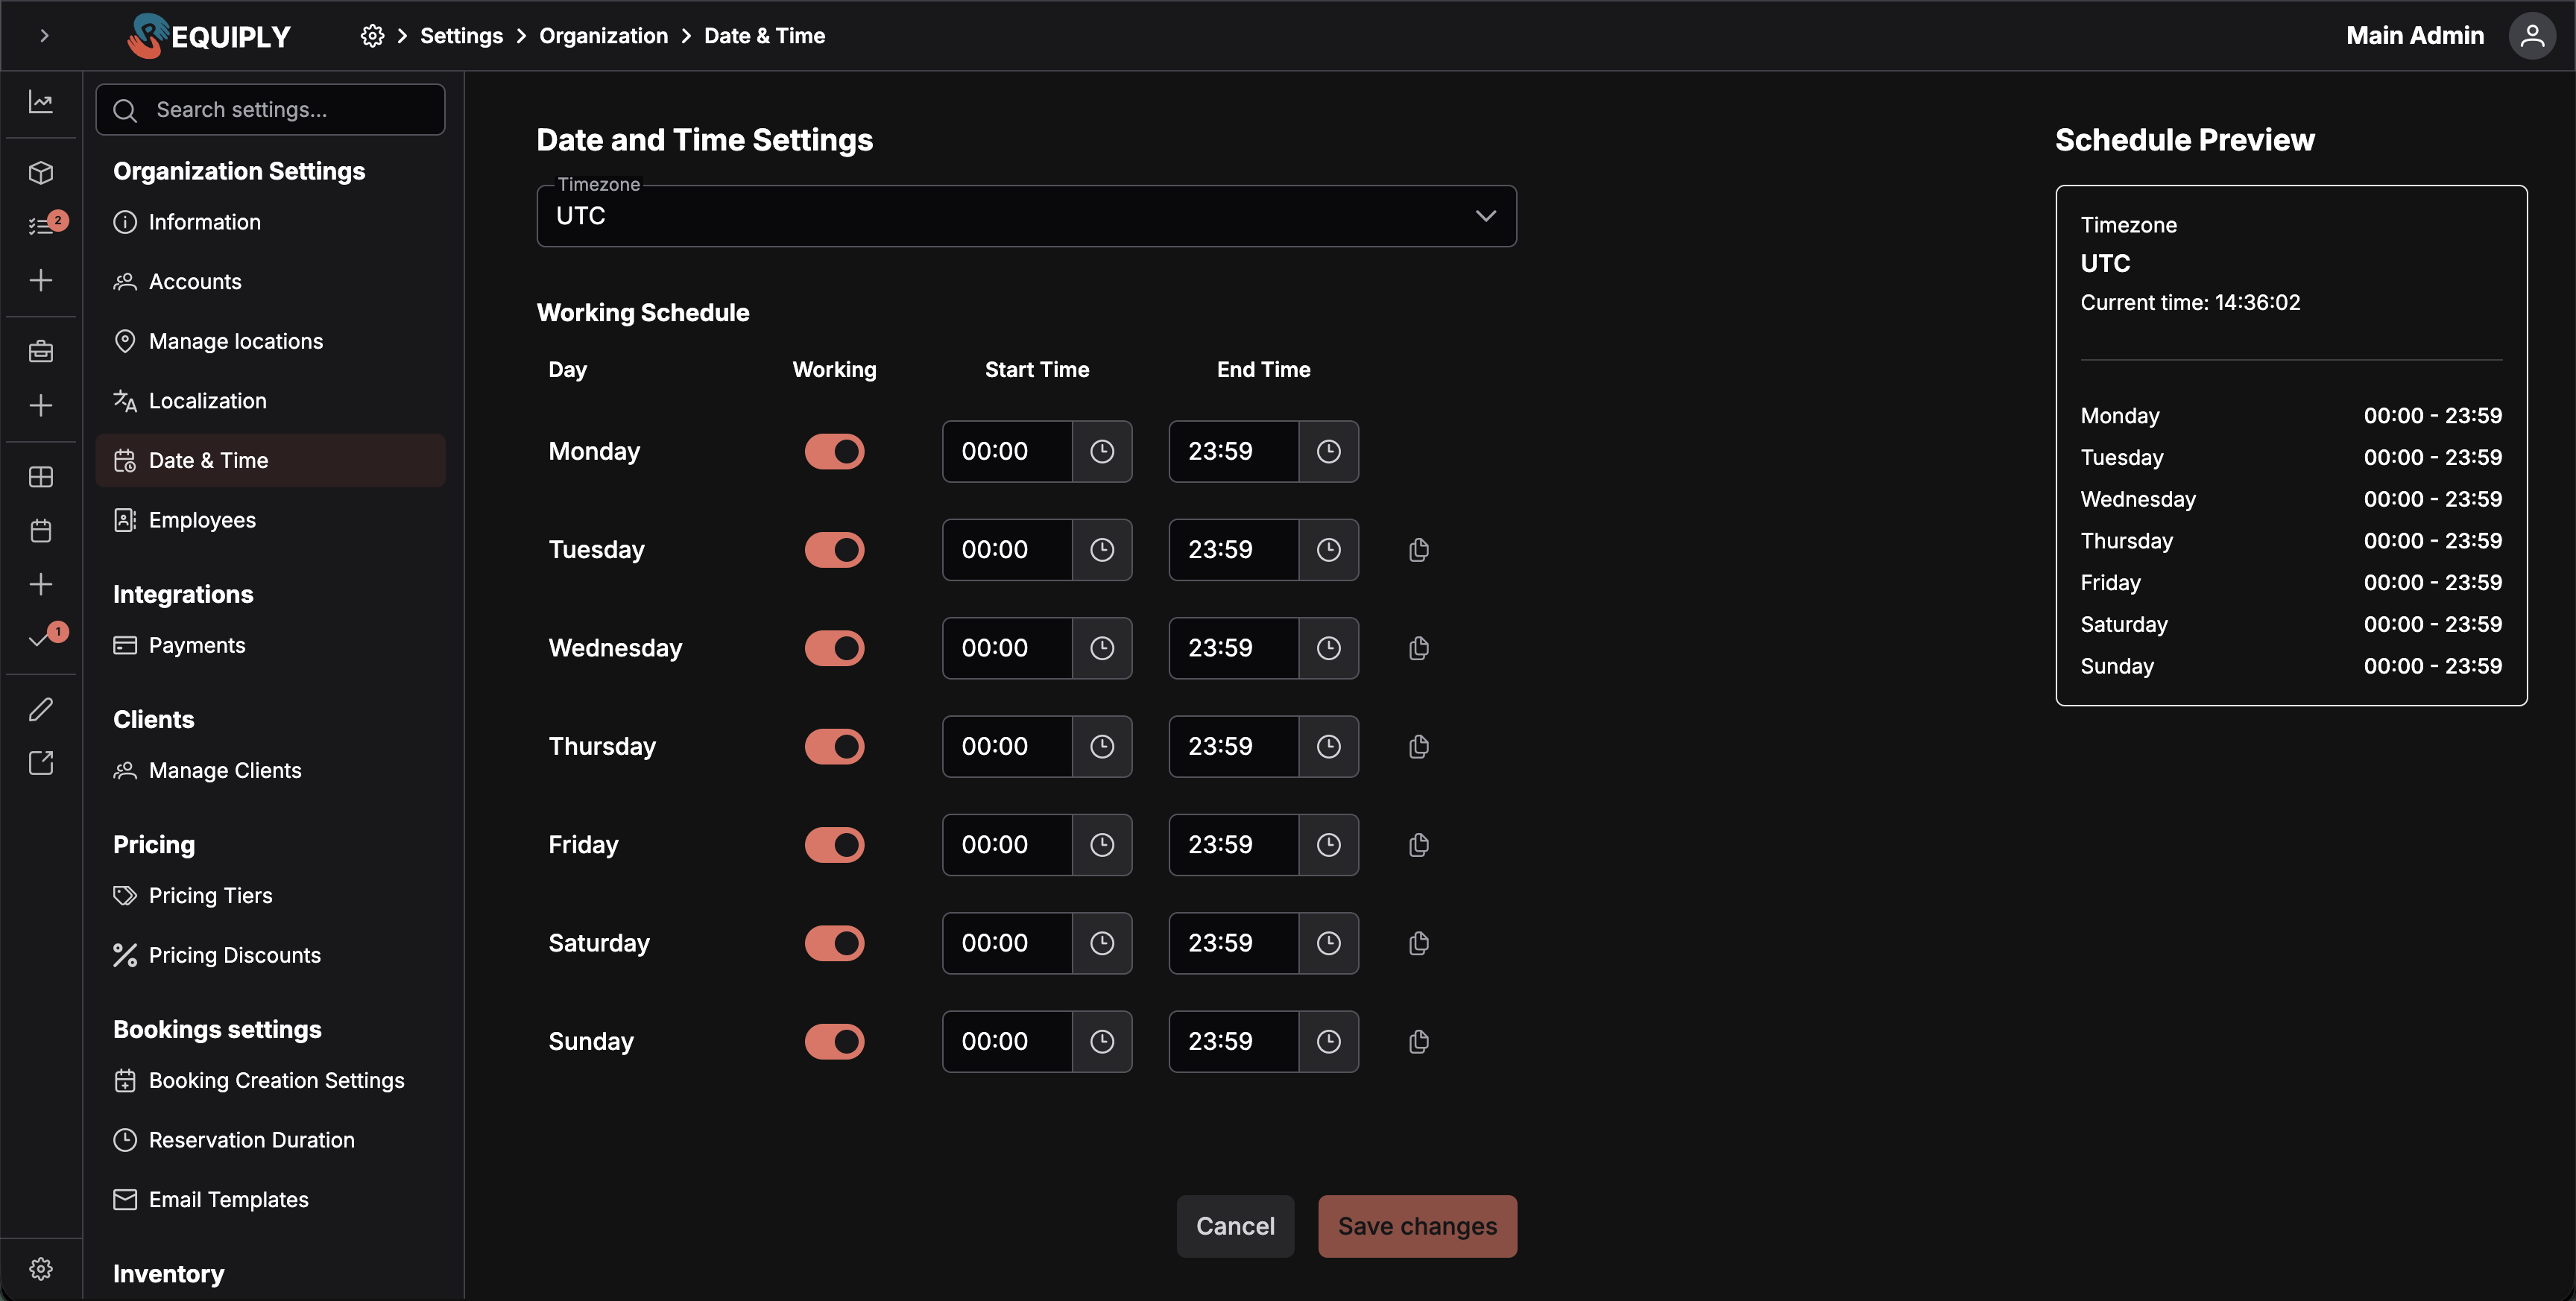Toggle Sunday working switch

coord(834,1042)
